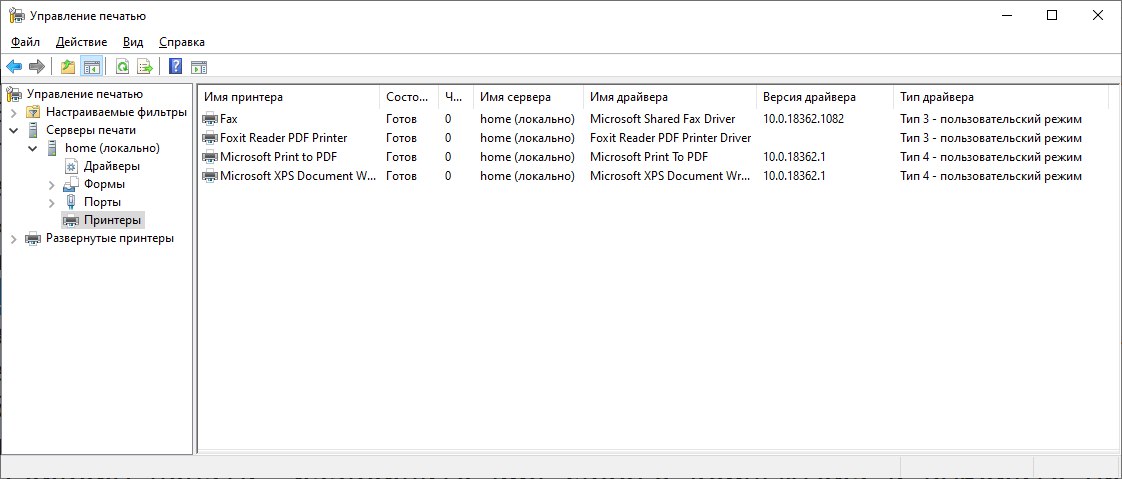Click the Формы icon in tree
The height and width of the screenshot is (479, 1122).
coord(71,184)
